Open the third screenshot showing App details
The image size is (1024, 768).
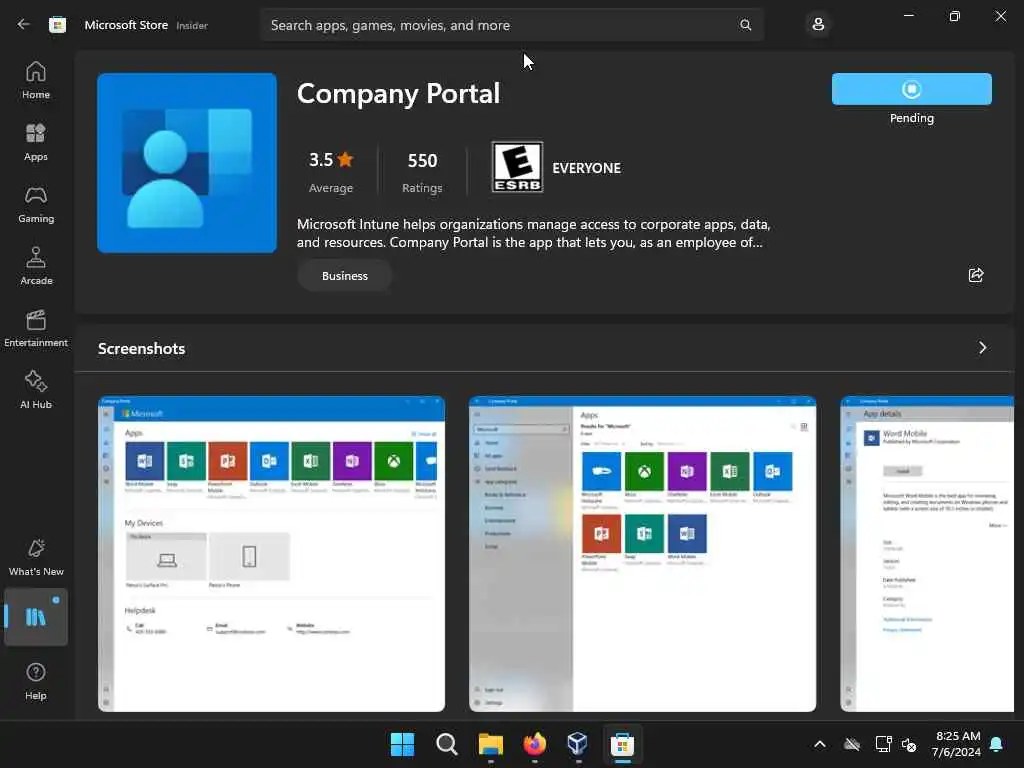click(927, 554)
